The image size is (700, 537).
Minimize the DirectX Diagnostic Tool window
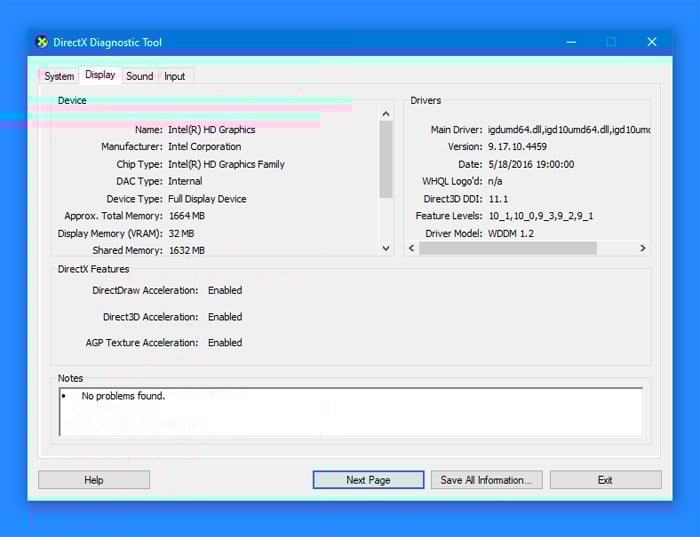(571, 42)
